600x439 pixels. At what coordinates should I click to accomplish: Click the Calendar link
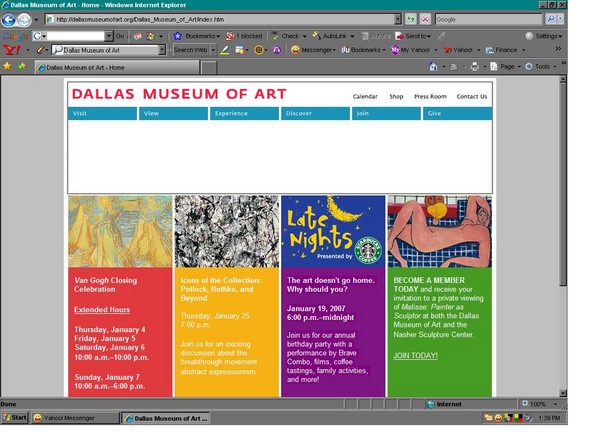tap(365, 97)
